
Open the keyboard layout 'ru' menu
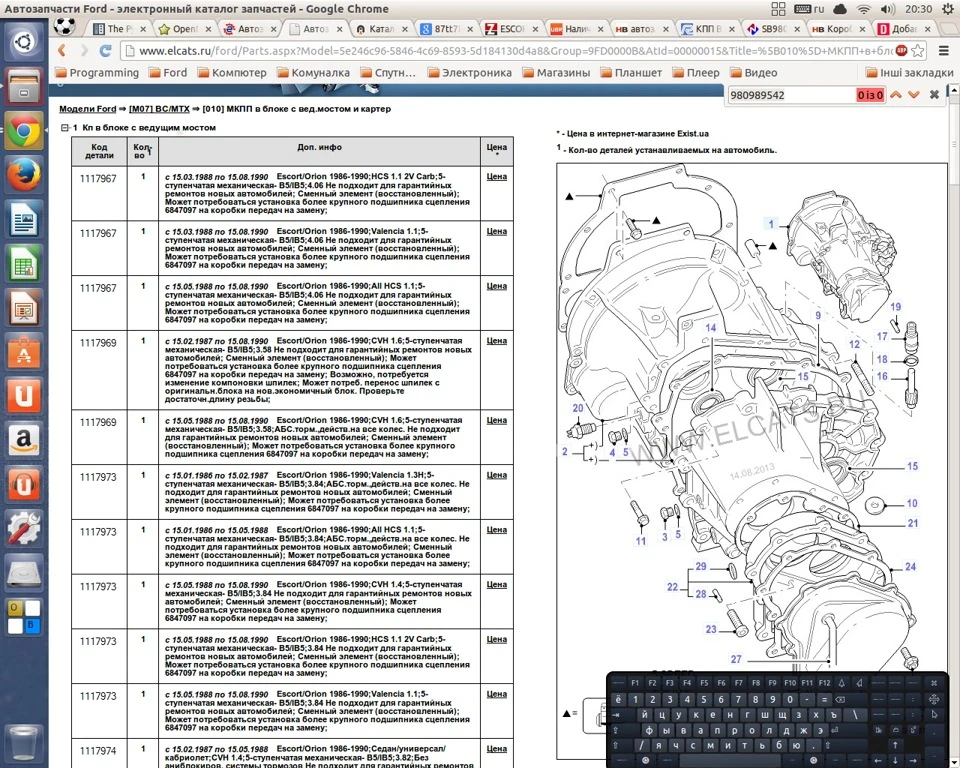coord(809,9)
